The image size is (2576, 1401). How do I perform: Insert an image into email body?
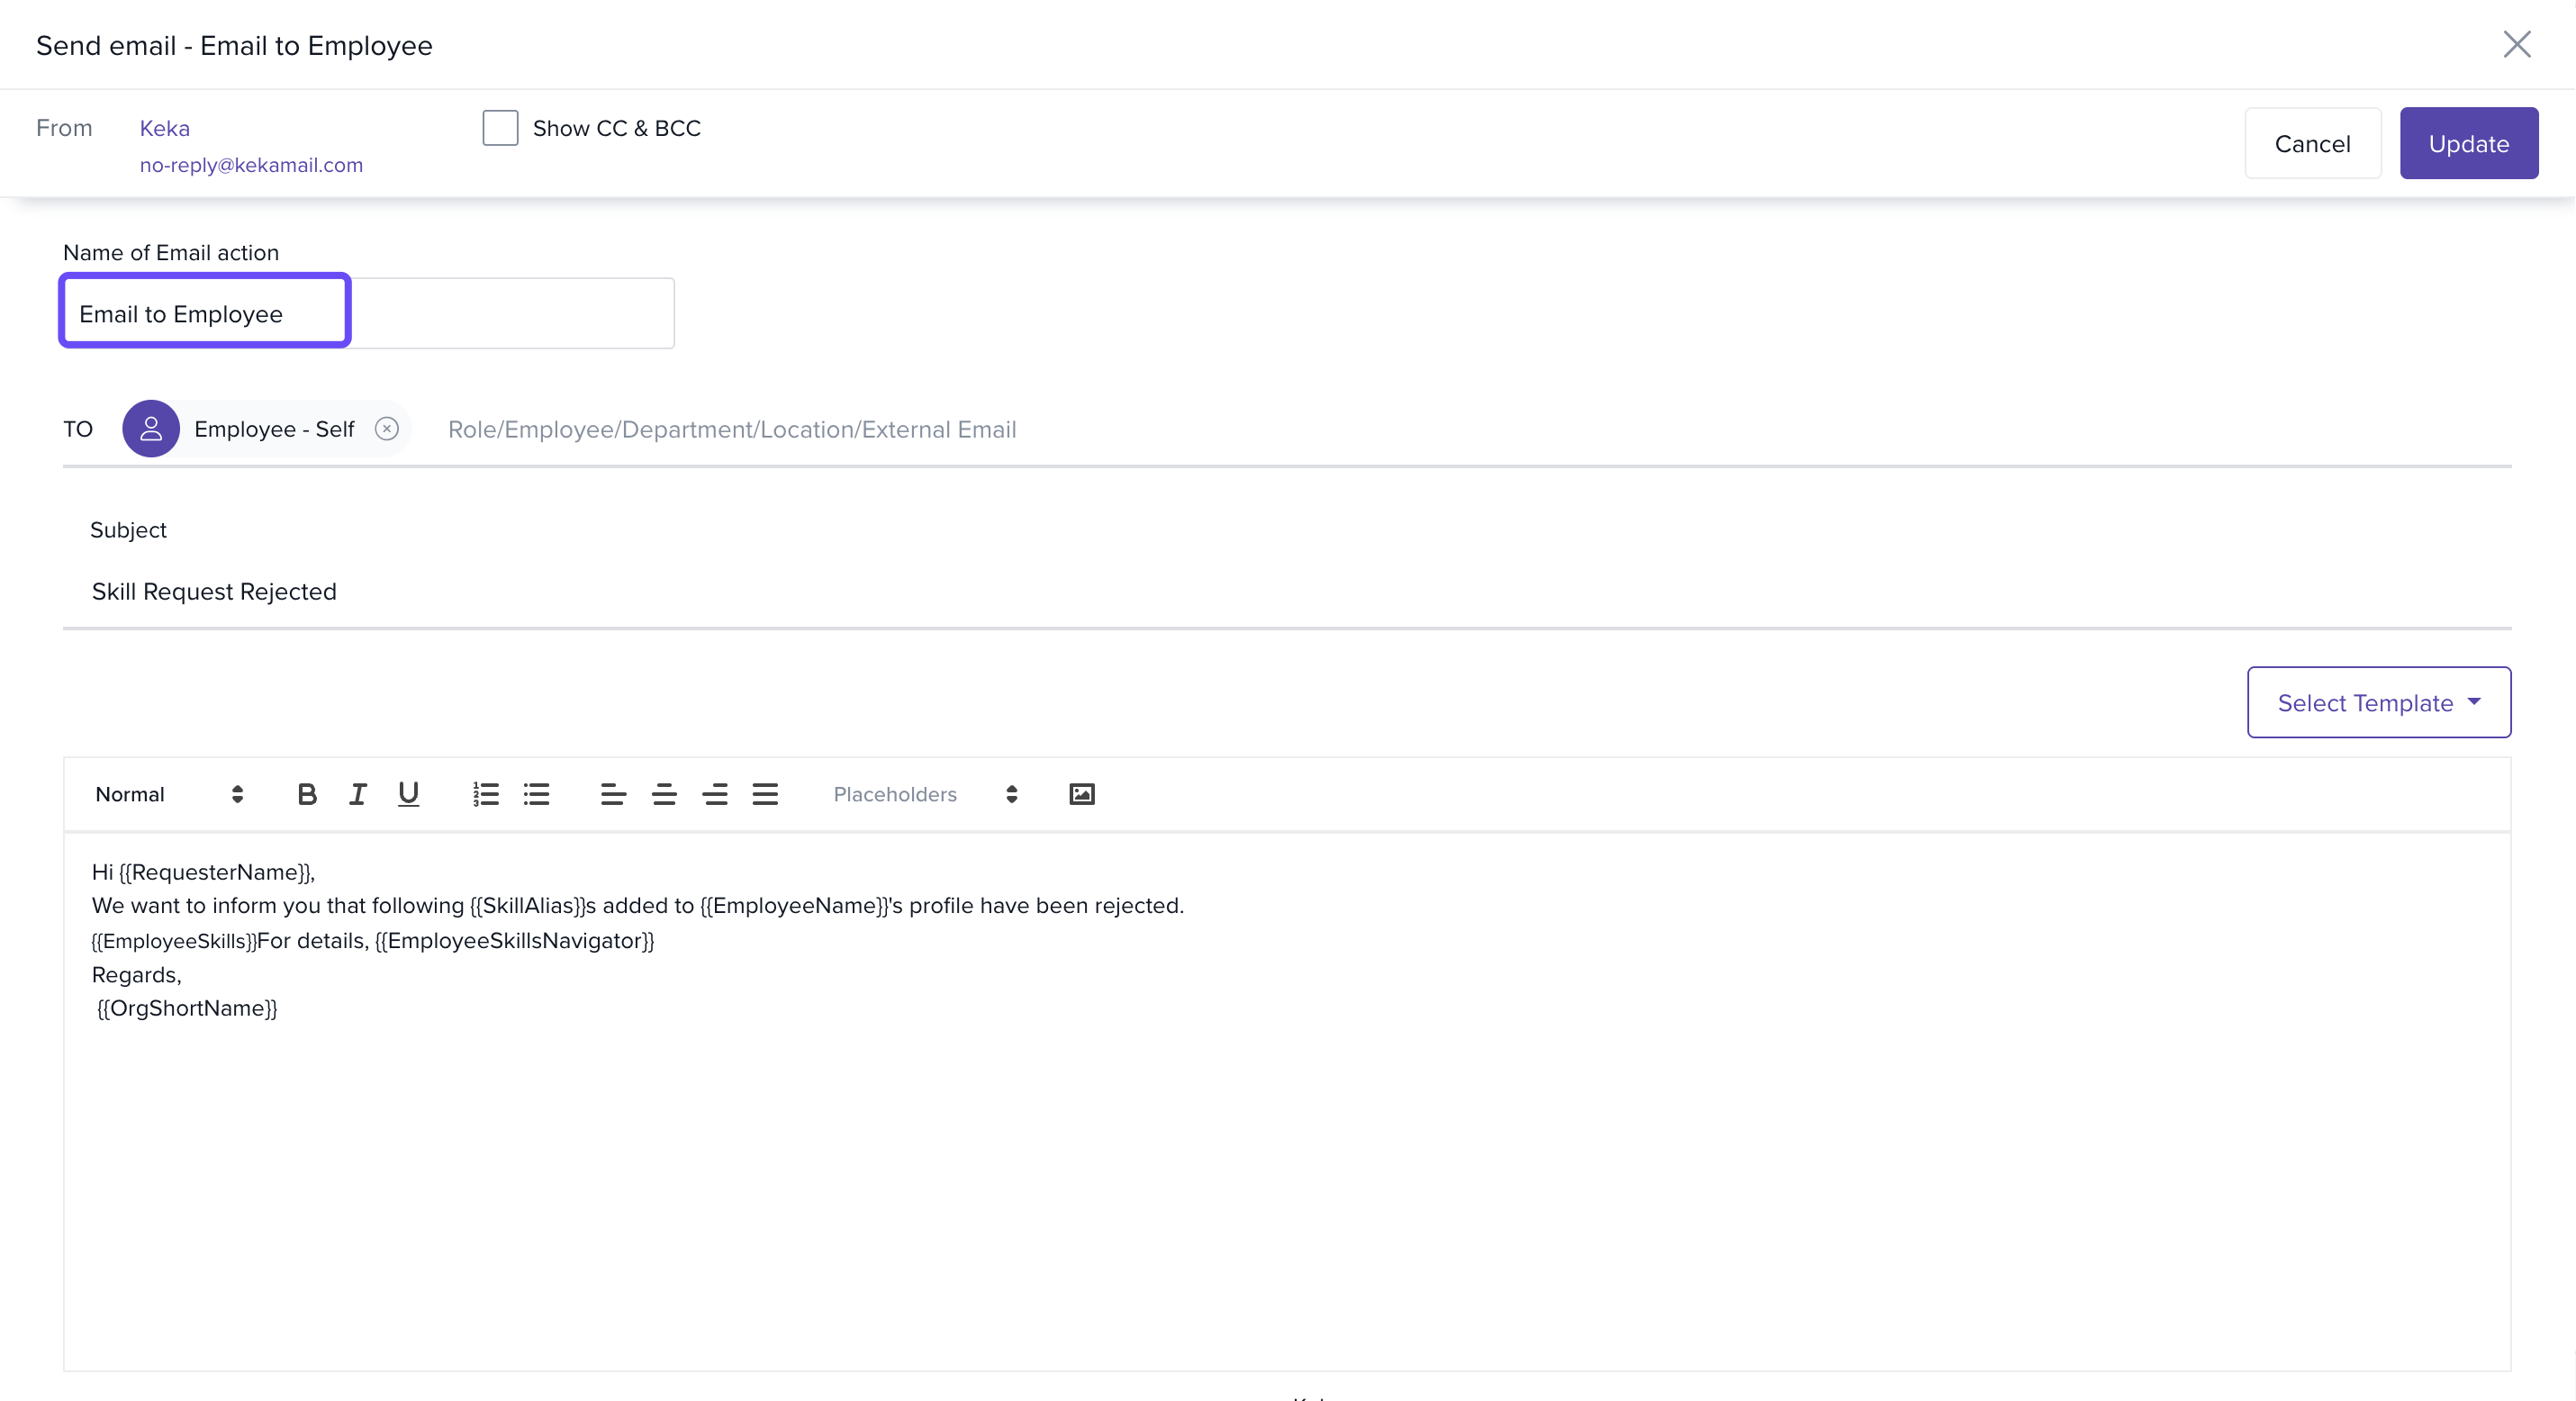1082,794
